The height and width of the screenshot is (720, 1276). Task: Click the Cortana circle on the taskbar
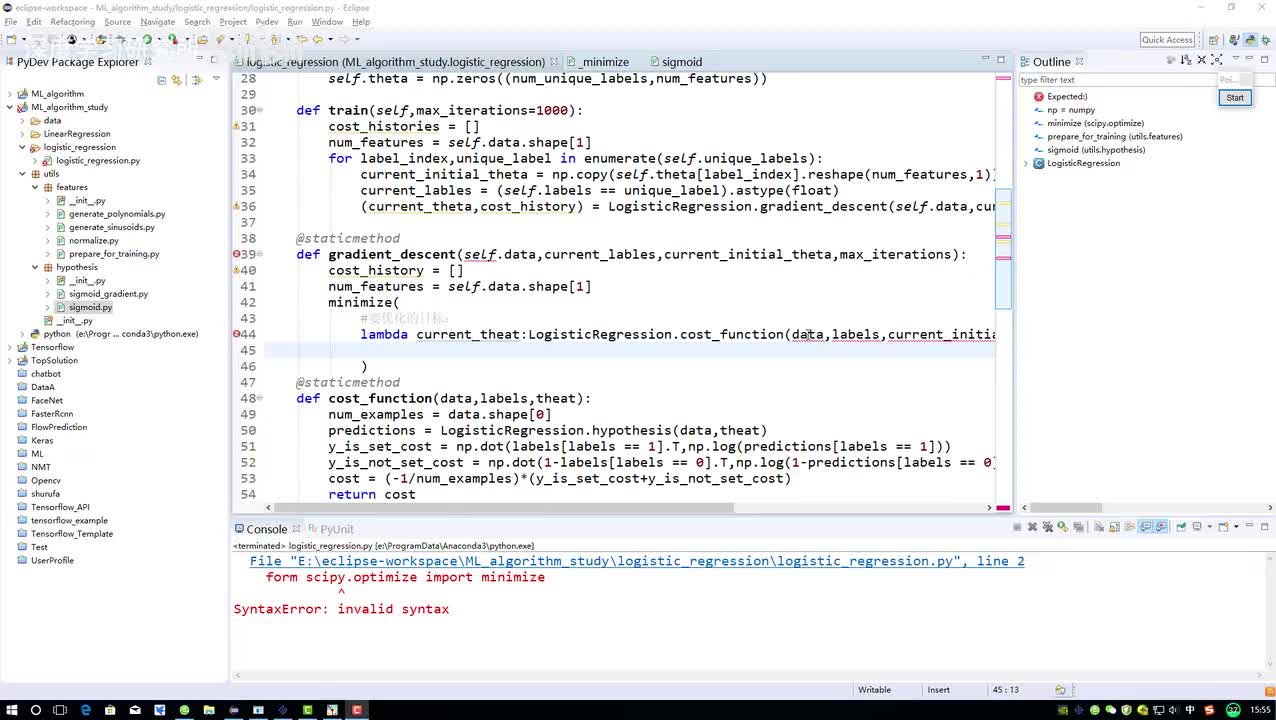pos(36,710)
